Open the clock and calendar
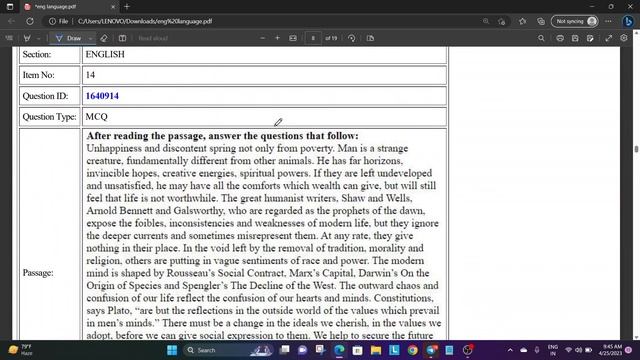The width and height of the screenshot is (640, 360). [610, 350]
